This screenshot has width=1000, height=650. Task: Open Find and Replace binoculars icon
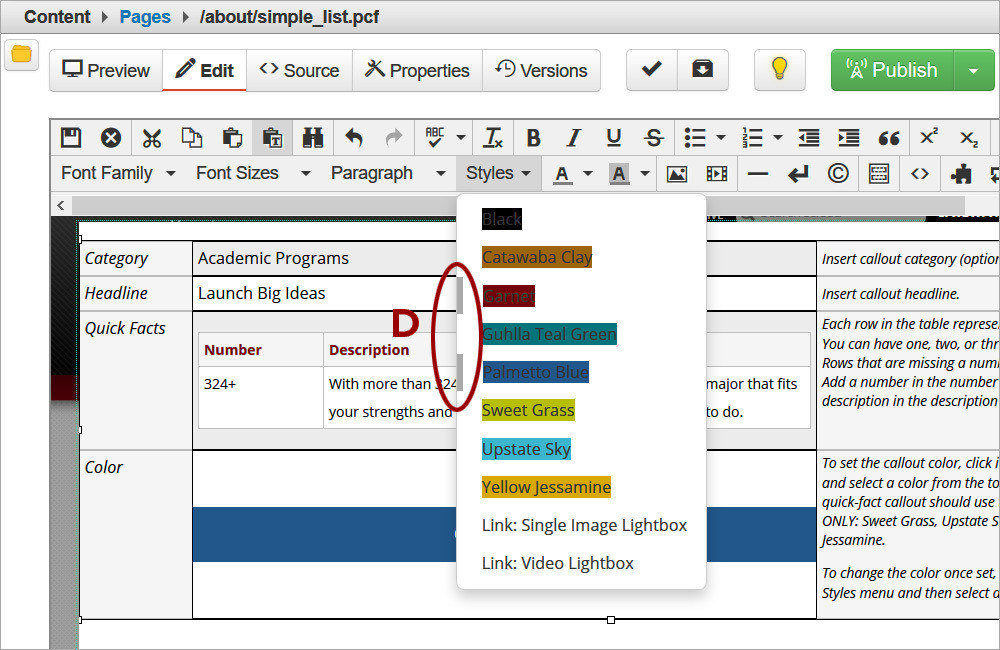[312, 138]
